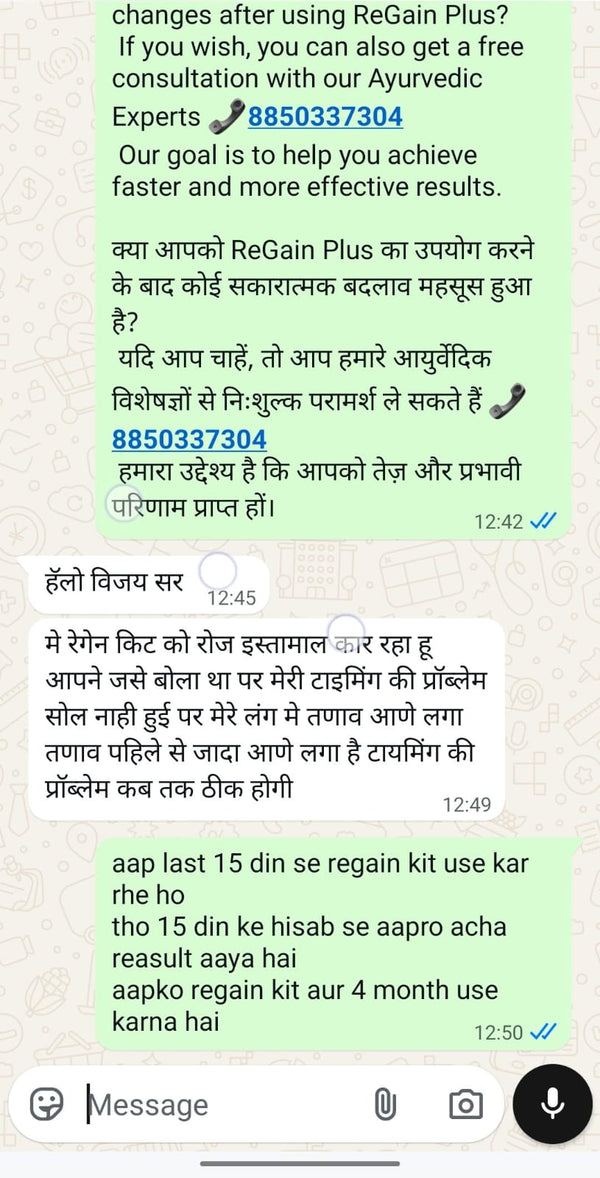Image resolution: width=600 pixels, height=1178 pixels.
Task: Tap the 12:49 timestamp
Action: point(466,805)
